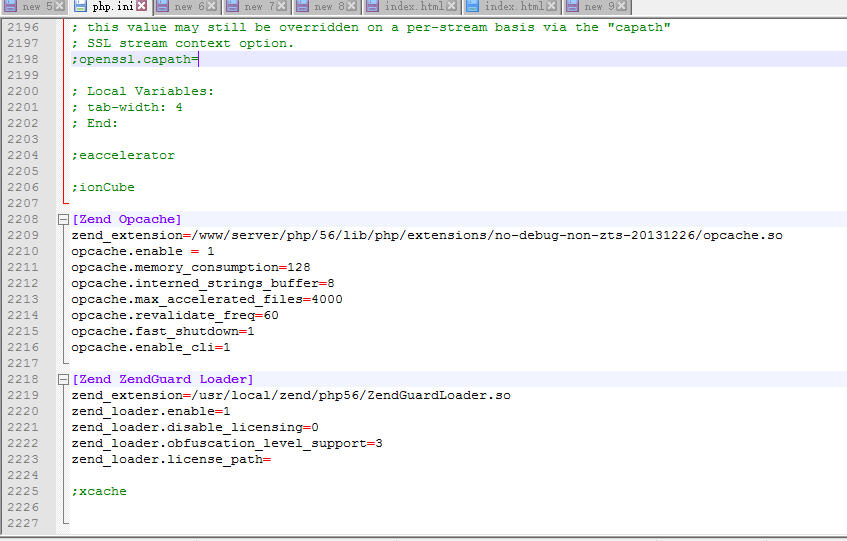The width and height of the screenshot is (847, 541).
Task: Click 'opcache.memory_consumption=128' line
Action: tap(191, 267)
